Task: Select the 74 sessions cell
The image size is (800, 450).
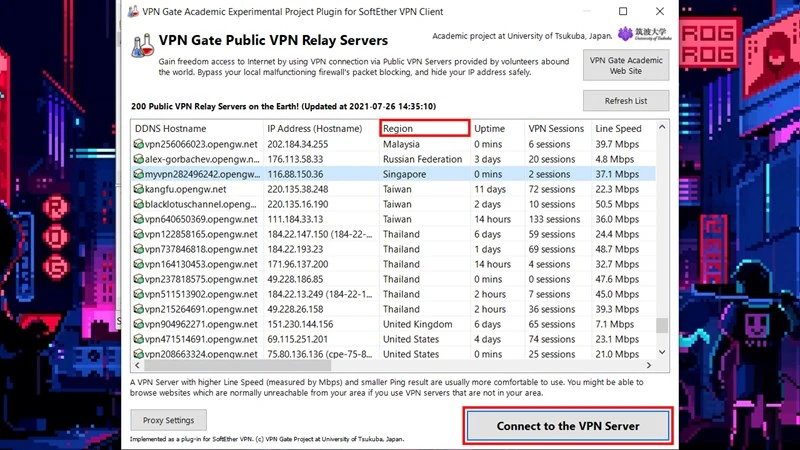Action: coord(552,339)
